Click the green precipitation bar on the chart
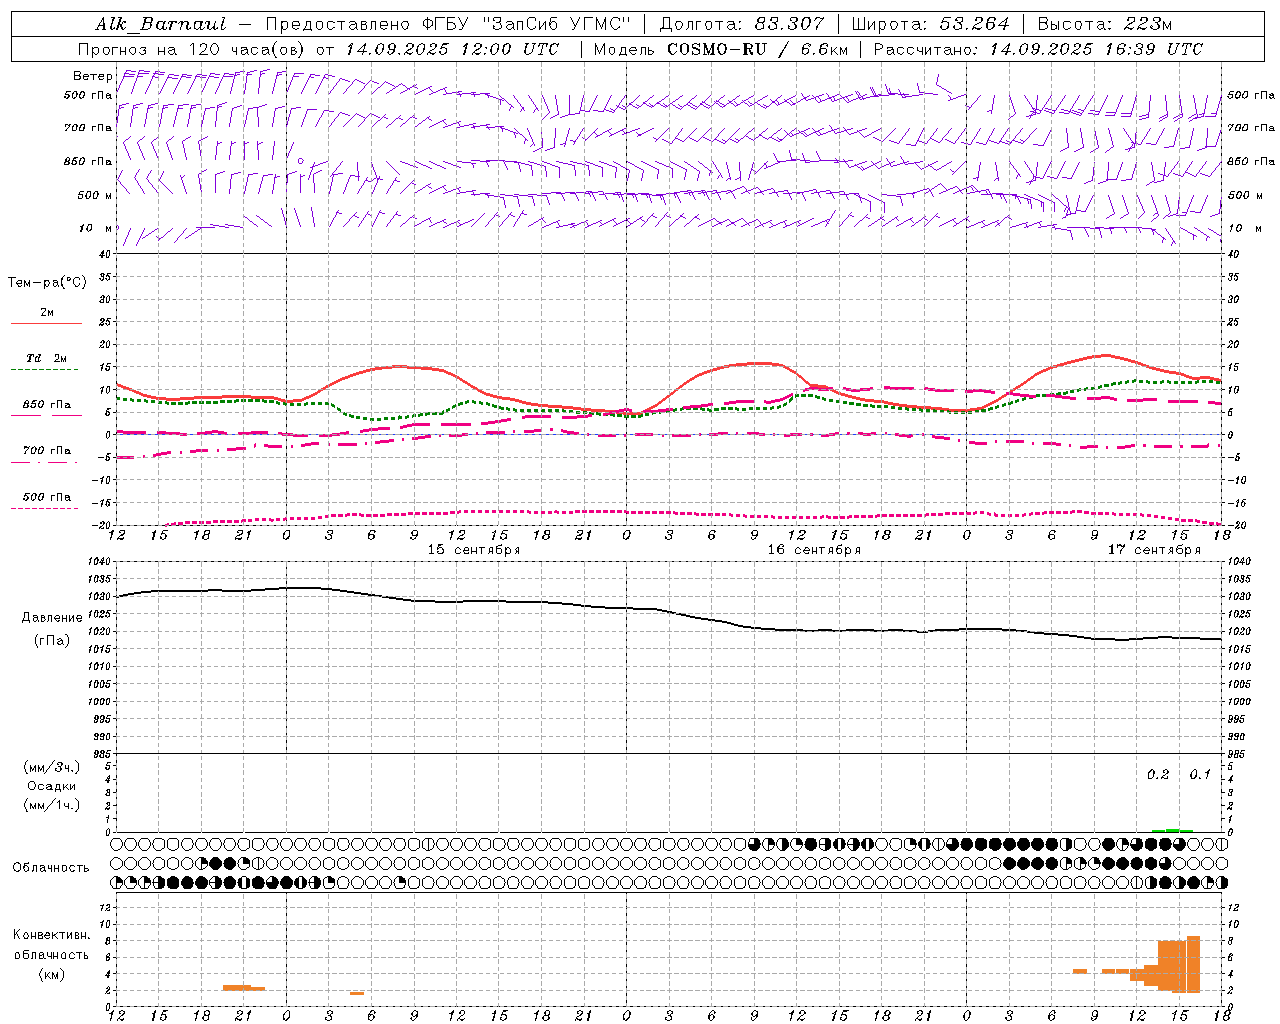Viewport: 1280px width, 1024px height. click(x=1172, y=830)
